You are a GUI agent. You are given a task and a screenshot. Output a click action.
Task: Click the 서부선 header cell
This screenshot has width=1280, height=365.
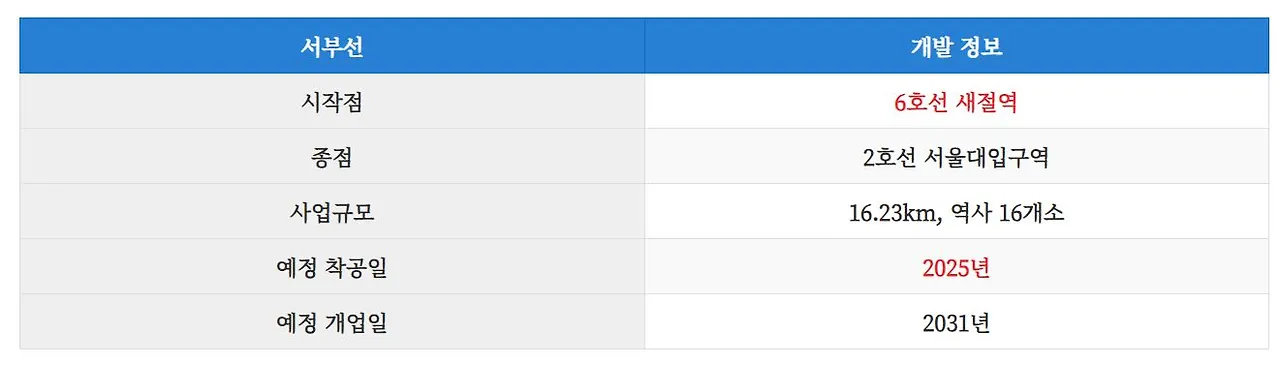331,46
